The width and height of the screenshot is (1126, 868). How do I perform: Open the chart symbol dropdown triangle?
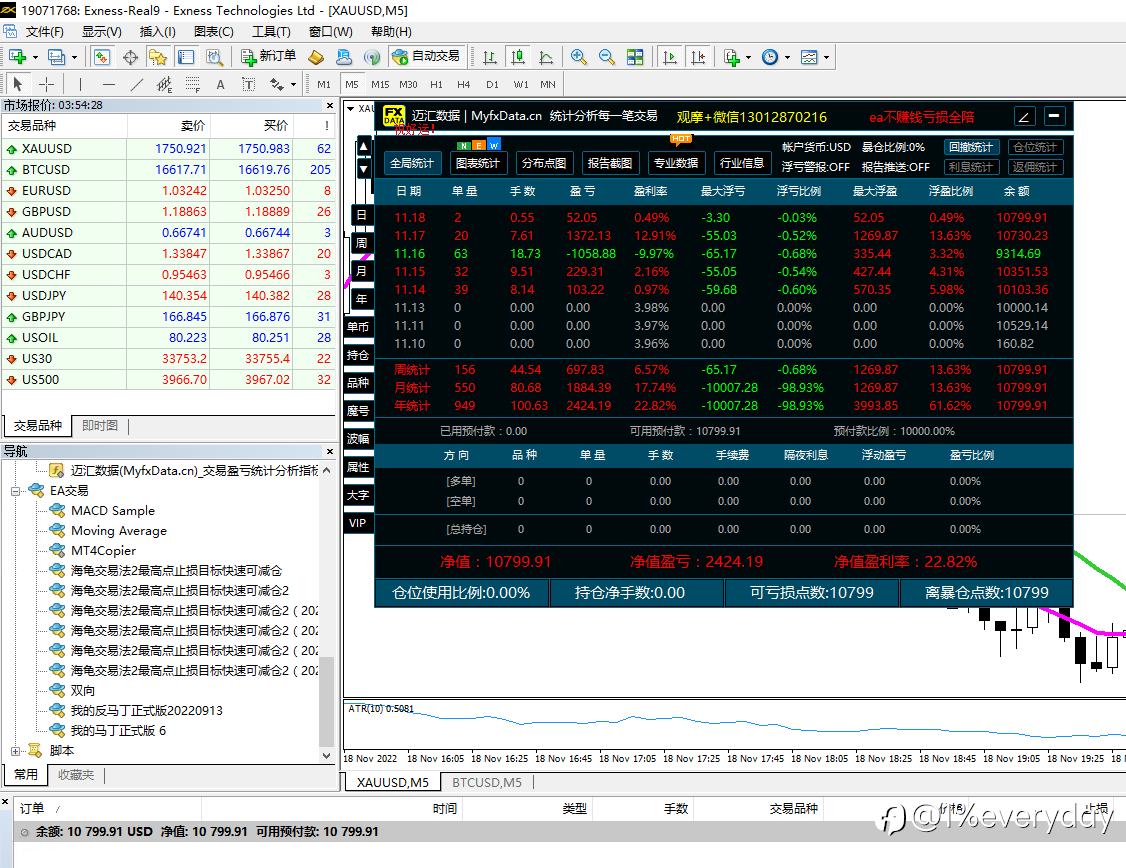[x=350, y=108]
